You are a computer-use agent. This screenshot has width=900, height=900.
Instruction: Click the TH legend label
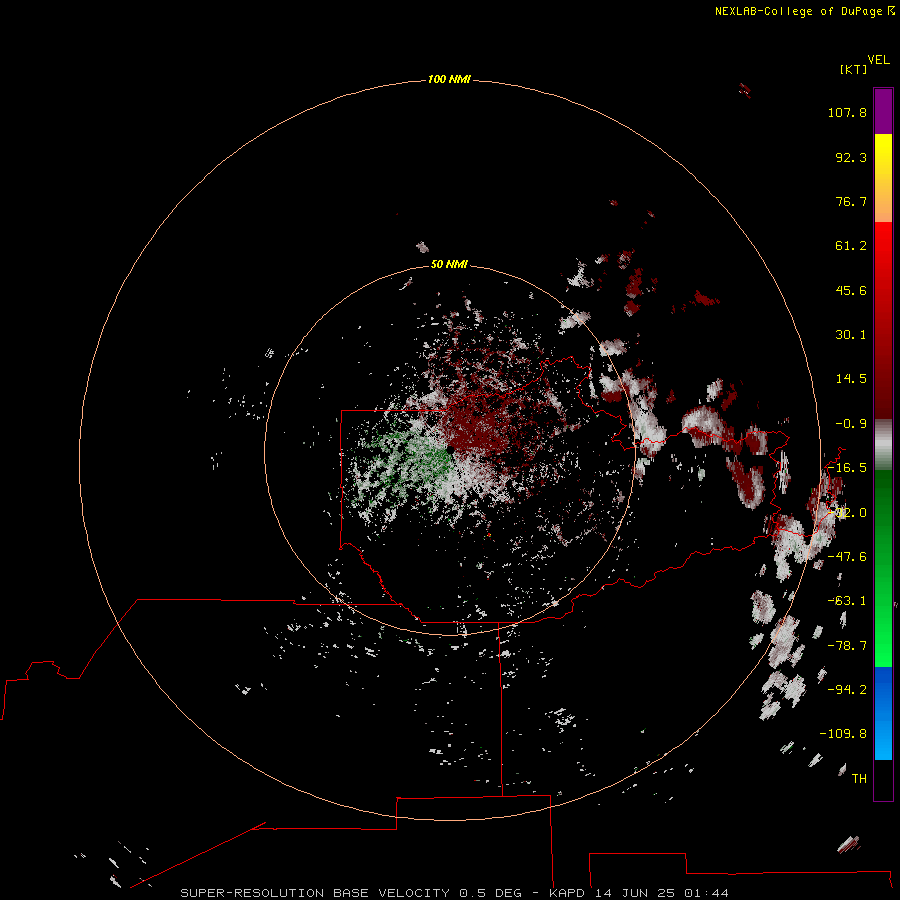pos(859,779)
